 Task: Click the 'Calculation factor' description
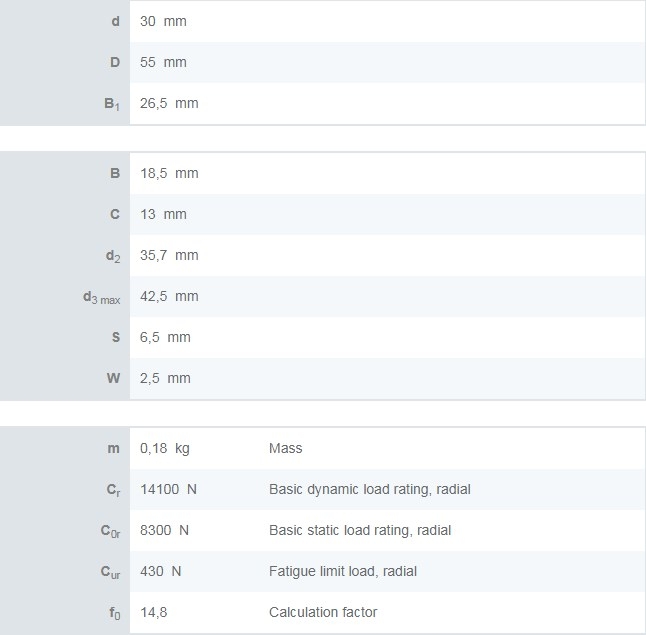[x=323, y=612]
